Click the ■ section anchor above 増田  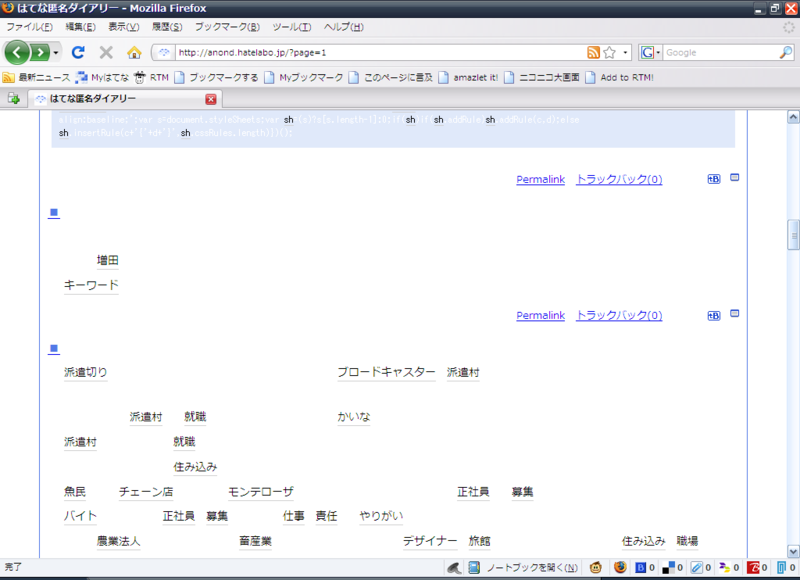coord(54,213)
